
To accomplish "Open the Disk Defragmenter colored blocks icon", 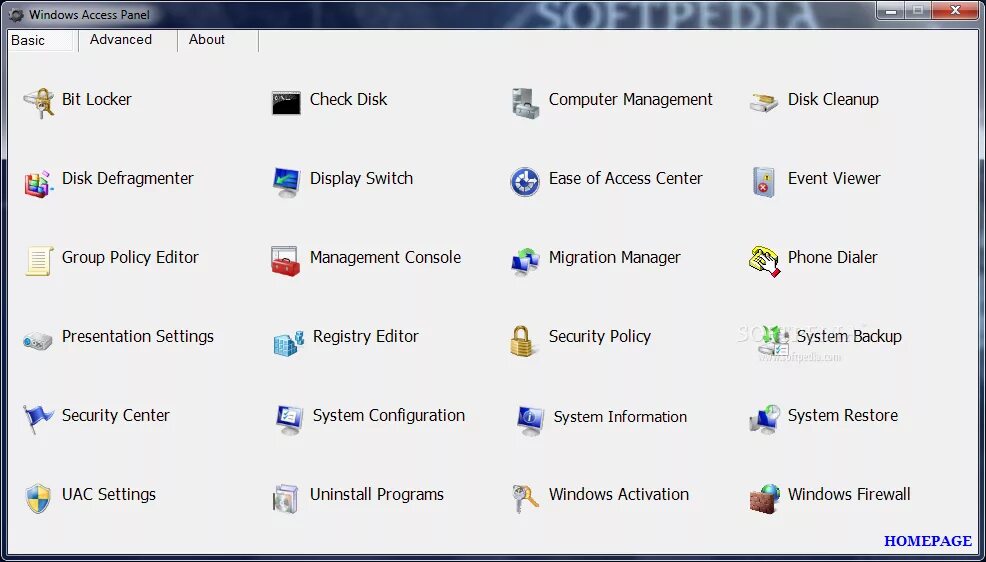I will tap(38, 184).
